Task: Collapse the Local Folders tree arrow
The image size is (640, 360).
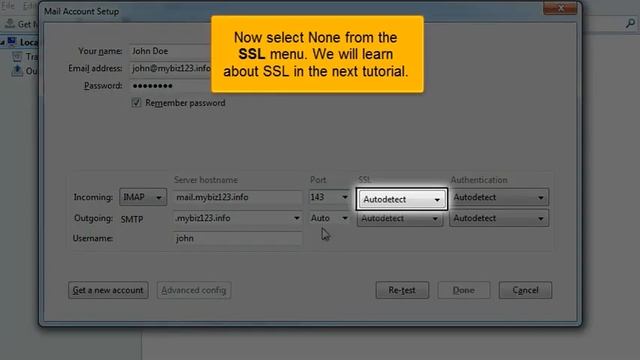Action: click(x=2, y=42)
